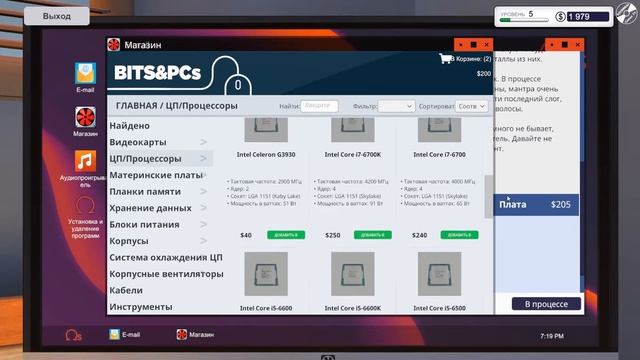This screenshot has height=360, width=640.
Task: Select the Система охлаждения ЦП category
Action: point(166,257)
